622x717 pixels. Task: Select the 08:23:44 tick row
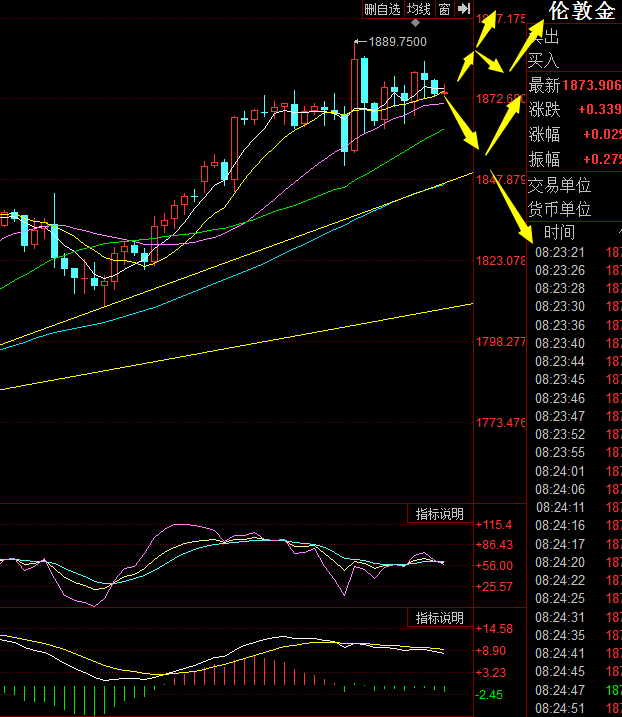point(578,361)
